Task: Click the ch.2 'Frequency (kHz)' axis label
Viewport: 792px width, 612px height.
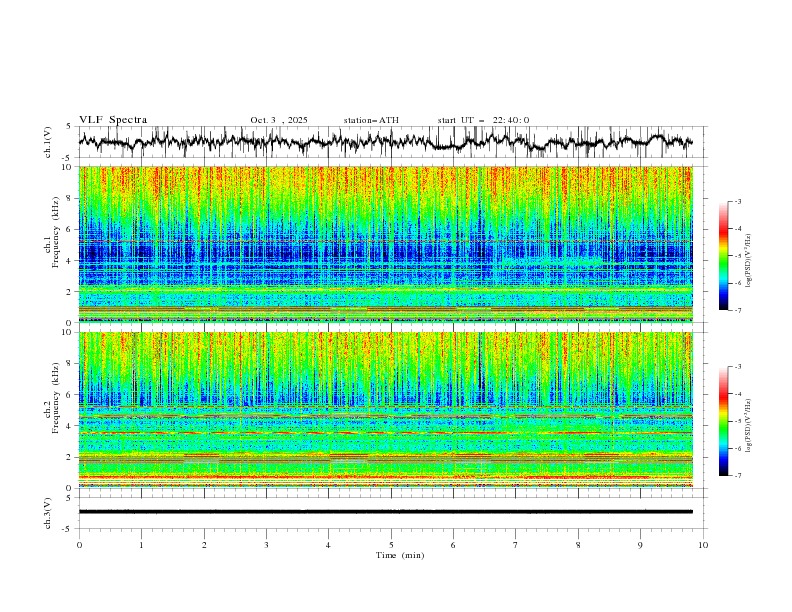Action: [56, 398]
